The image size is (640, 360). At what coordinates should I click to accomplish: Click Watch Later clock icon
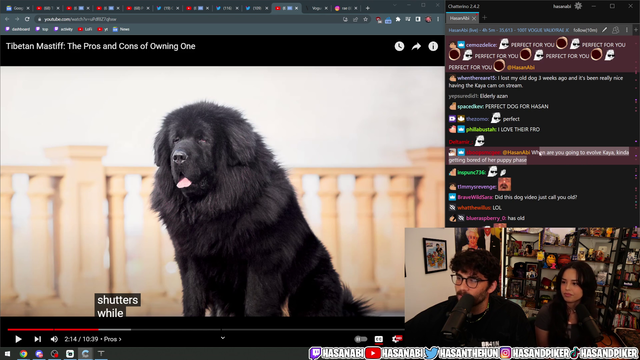[399, 46]
